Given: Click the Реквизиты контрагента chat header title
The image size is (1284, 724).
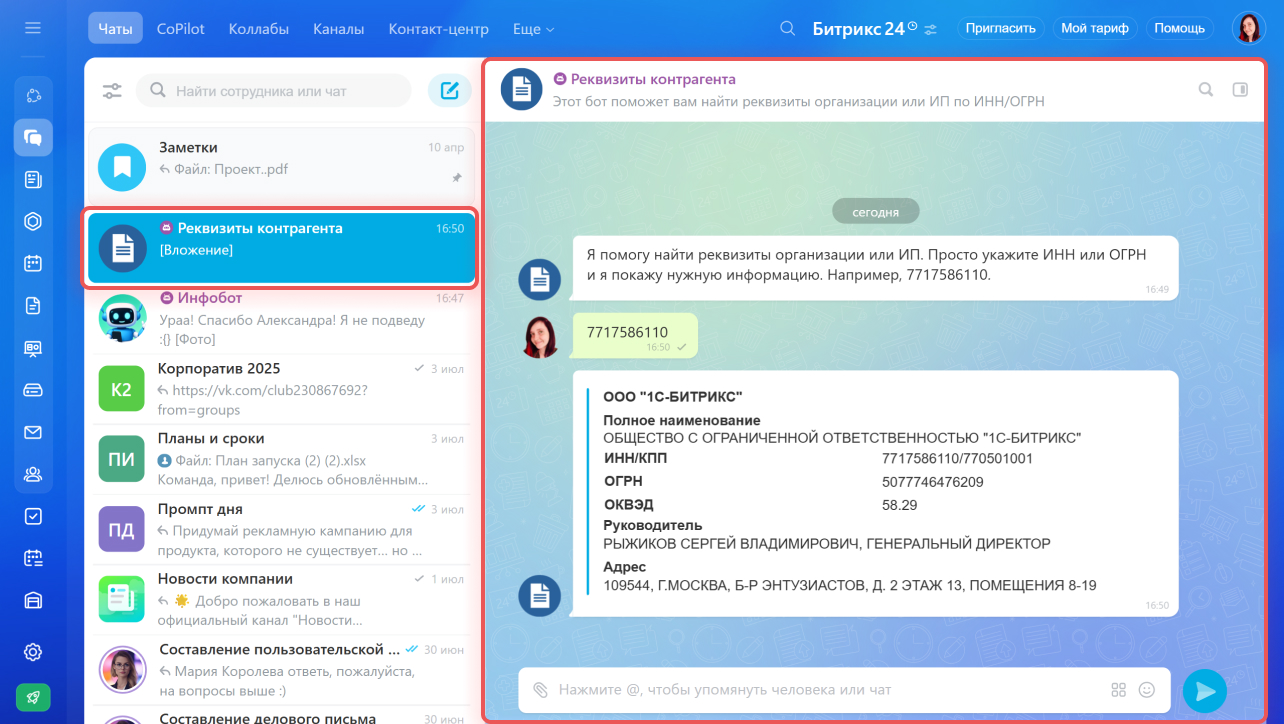Looking at the screenshot, I should (653, 78).
